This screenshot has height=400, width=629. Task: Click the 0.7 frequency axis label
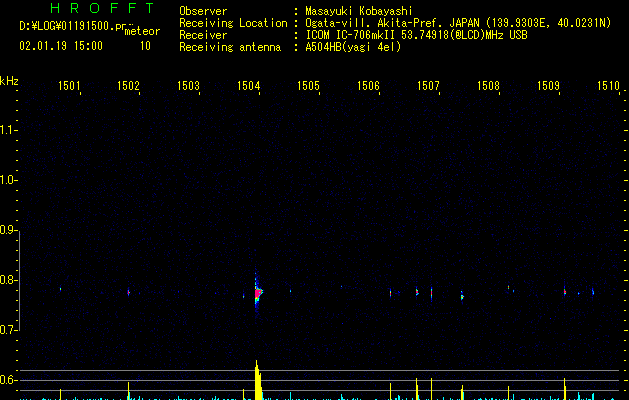(8, 330)
